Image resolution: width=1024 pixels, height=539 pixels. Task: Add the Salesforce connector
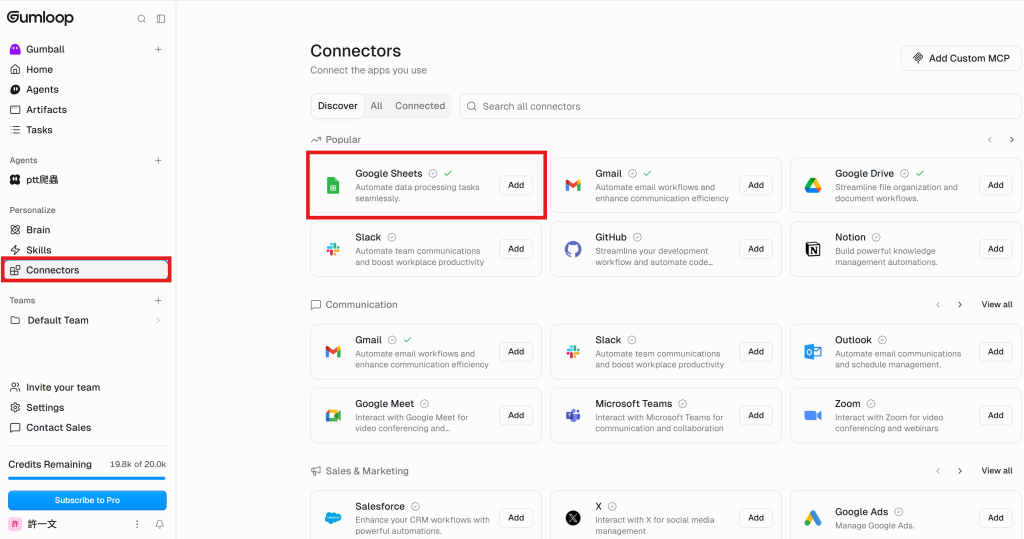coord(516,518)
